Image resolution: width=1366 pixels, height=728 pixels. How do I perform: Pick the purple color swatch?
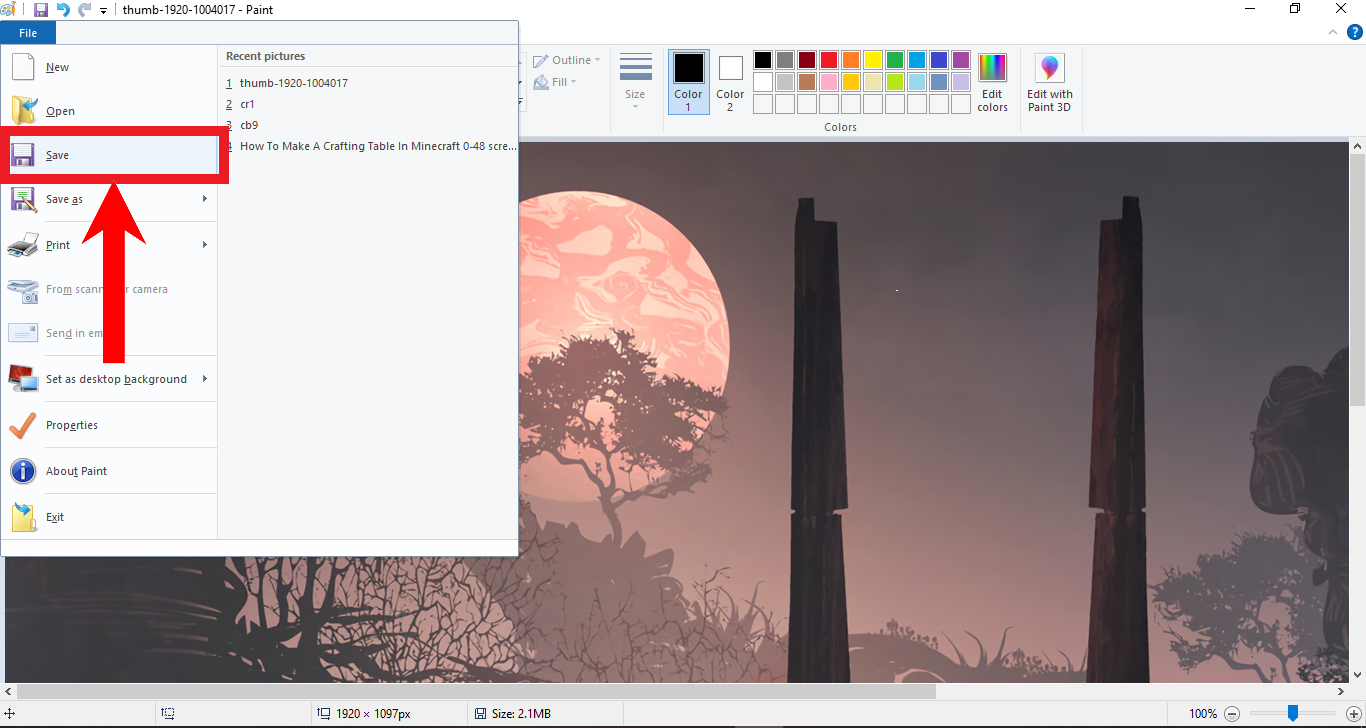coord(961,60)
